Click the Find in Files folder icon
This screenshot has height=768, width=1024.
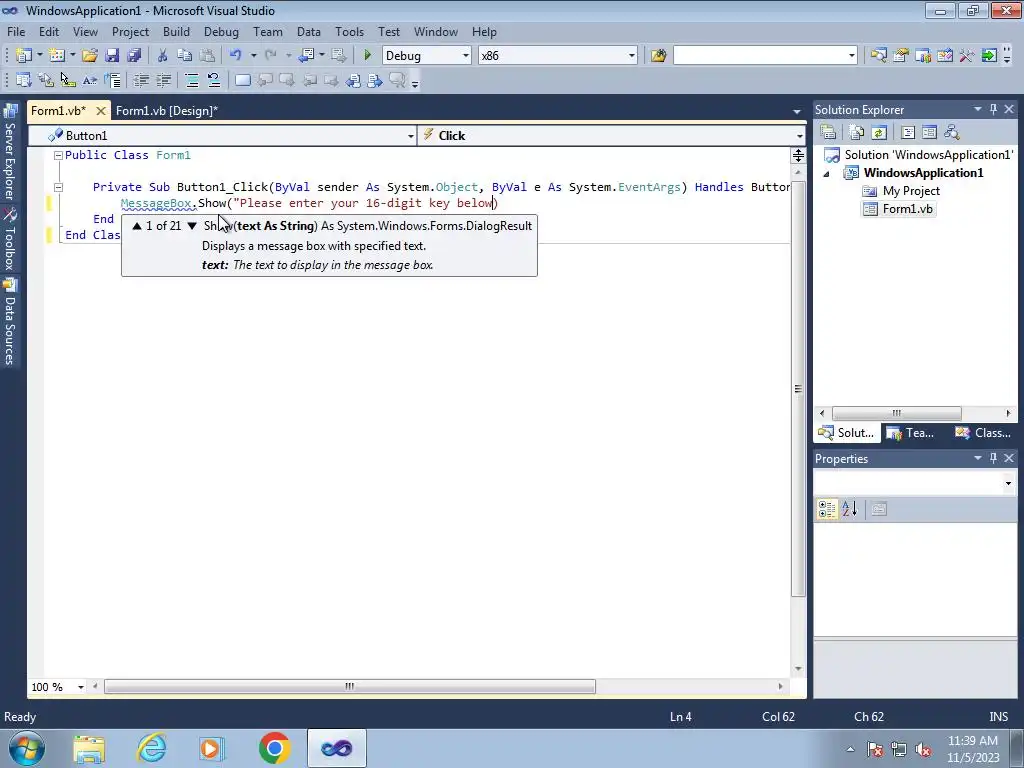click(658, 56)
